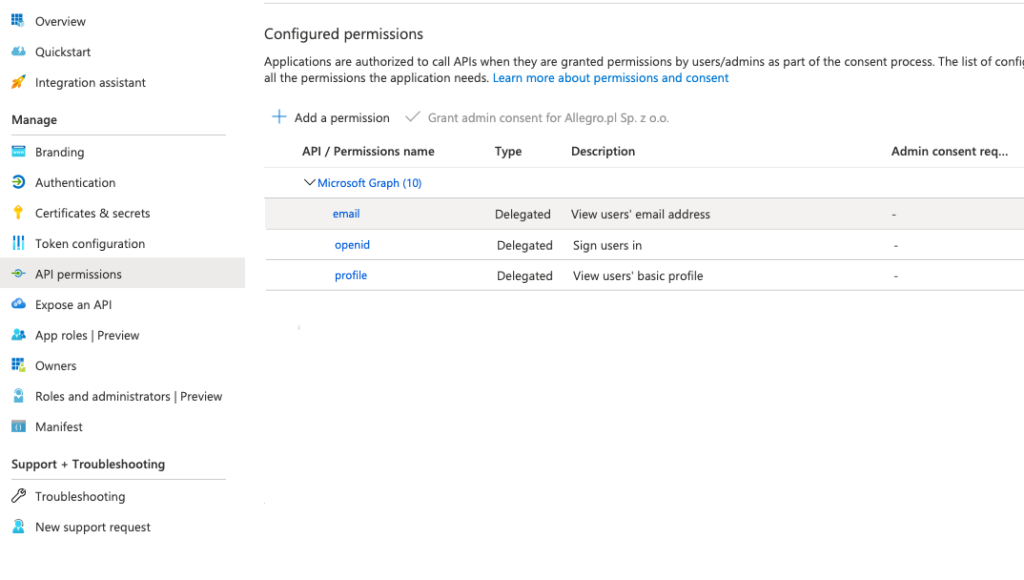The image size is (1024, 580).
Task: Click the Troubleshooting wrench icon
Action: click(x=18, y=497)
